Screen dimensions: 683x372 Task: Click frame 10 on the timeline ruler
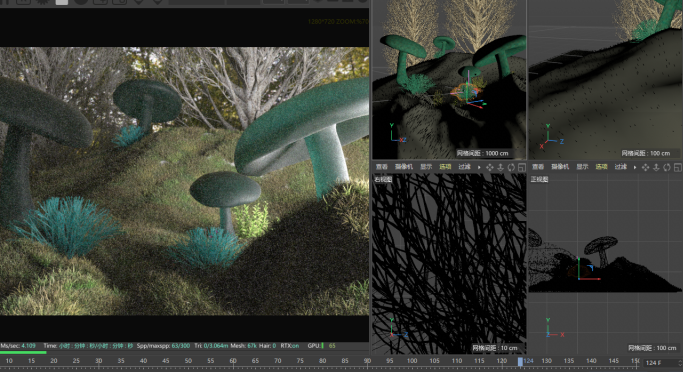9,361
